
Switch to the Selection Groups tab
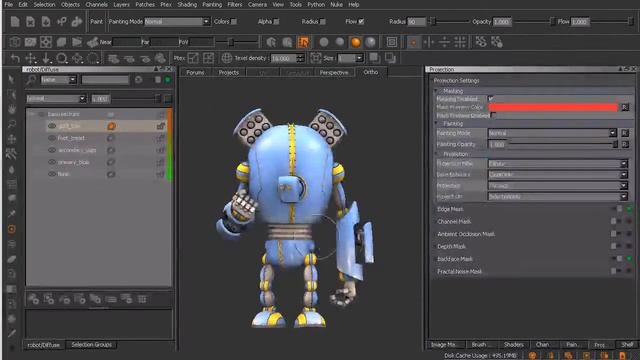[91, 344]
